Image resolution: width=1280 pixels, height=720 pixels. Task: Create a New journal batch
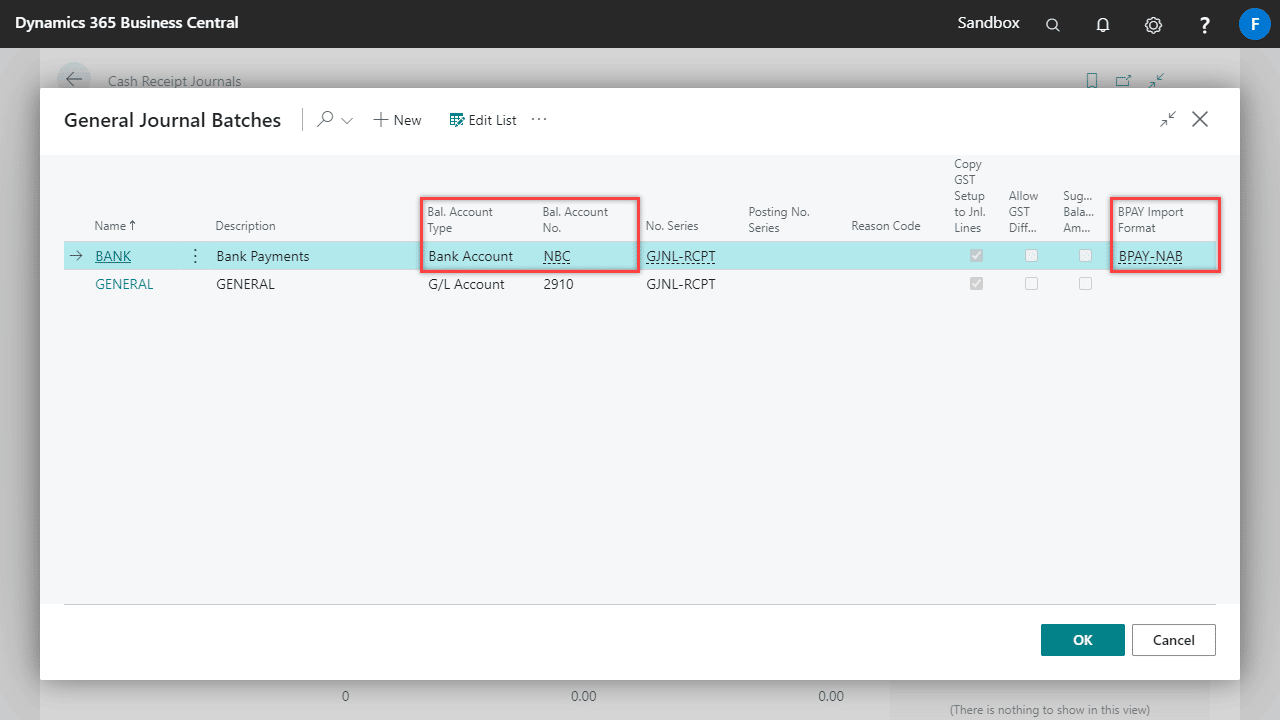397,120
